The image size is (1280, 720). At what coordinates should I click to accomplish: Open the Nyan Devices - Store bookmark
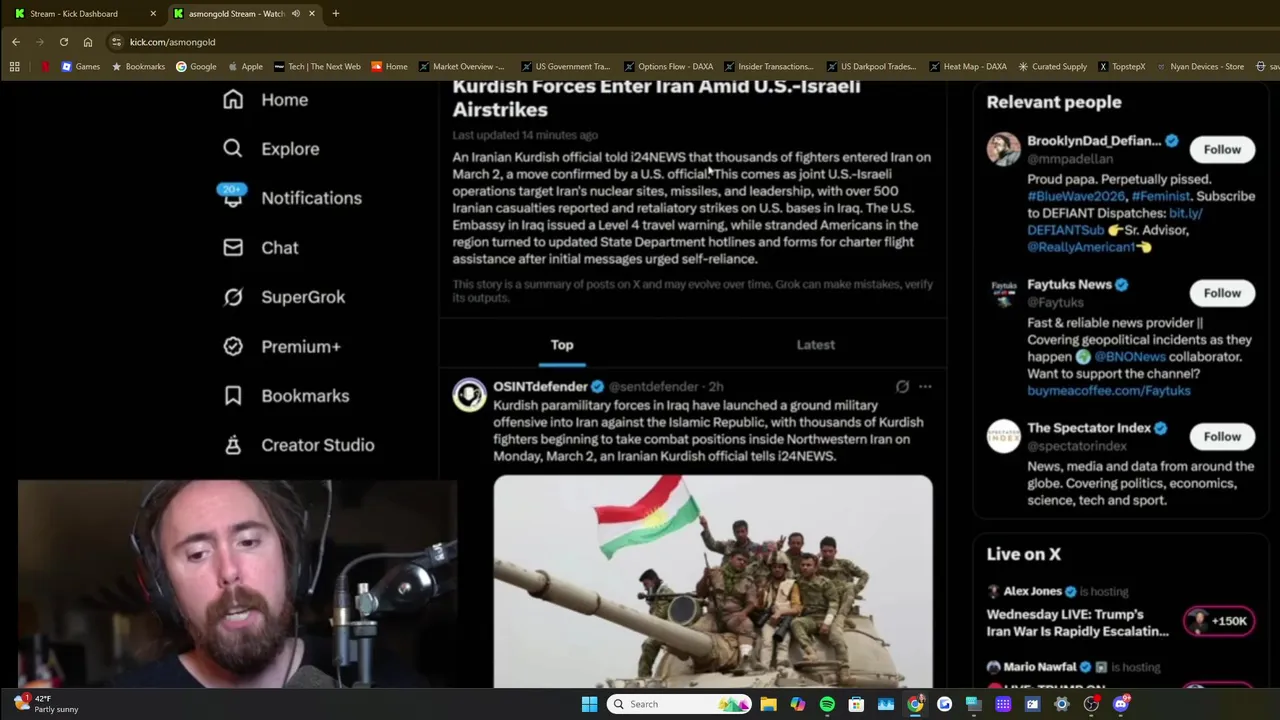1200,67
